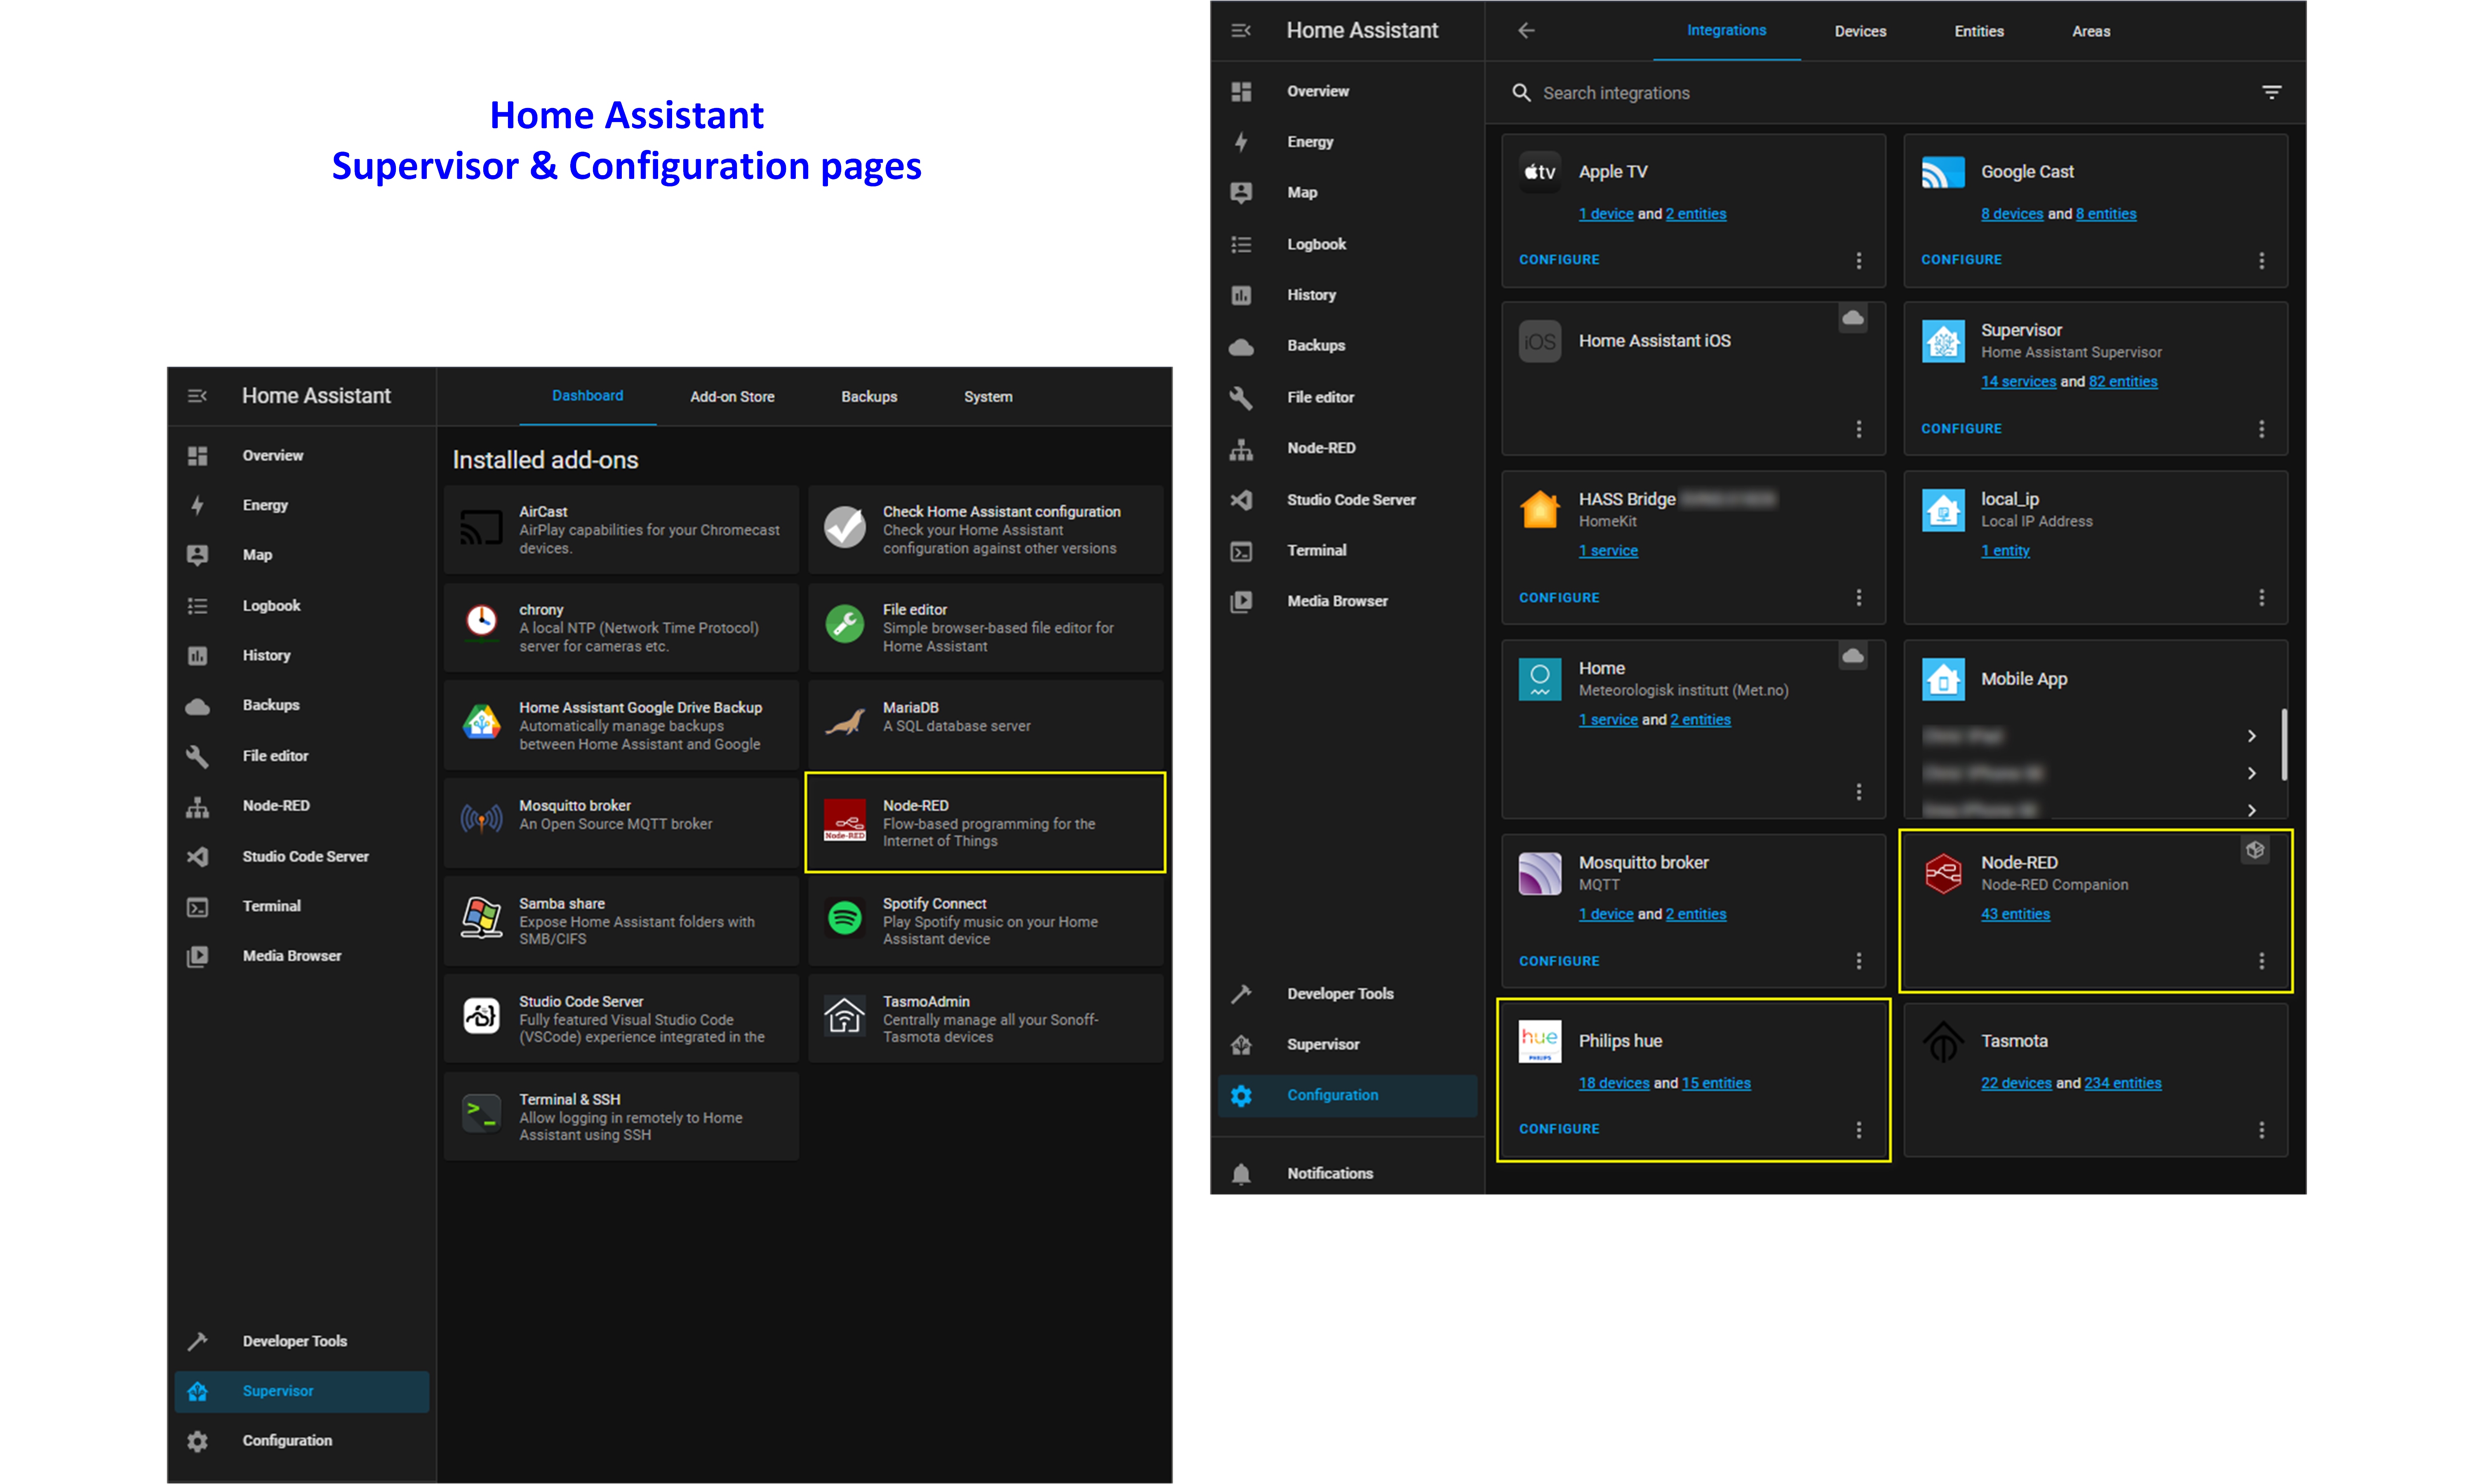
Task: Expand a device chevron in Mobile App card
Action: click(2252, 735)
